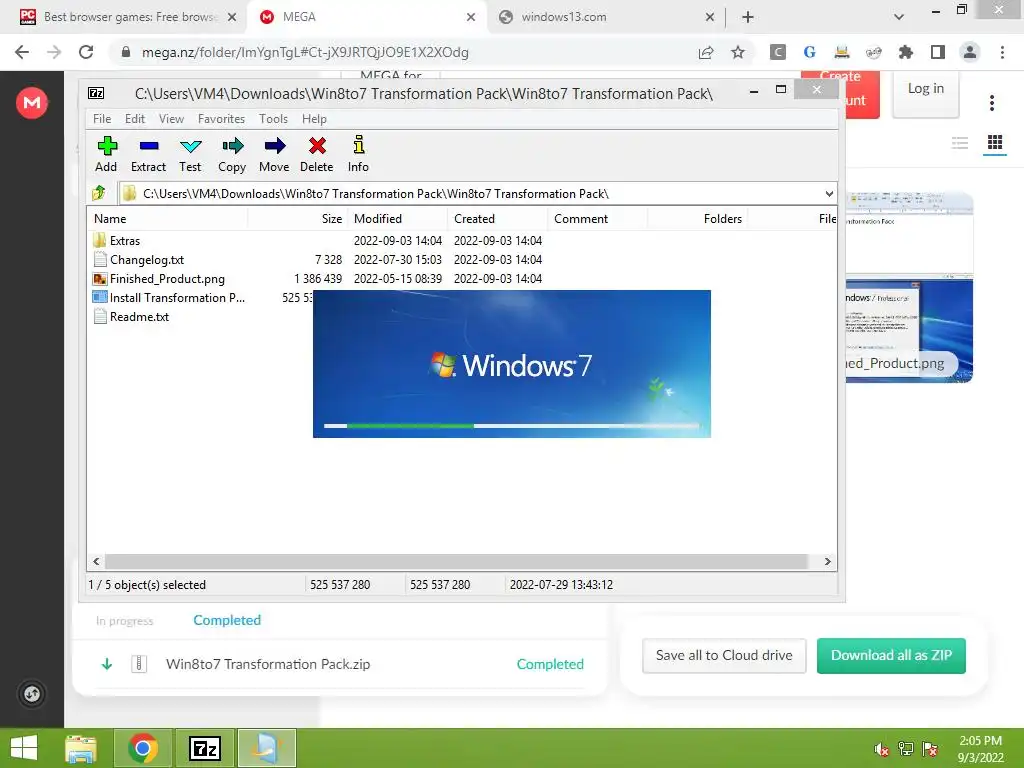Open the Action Center flag tray icon

click(x=930, y=749)
